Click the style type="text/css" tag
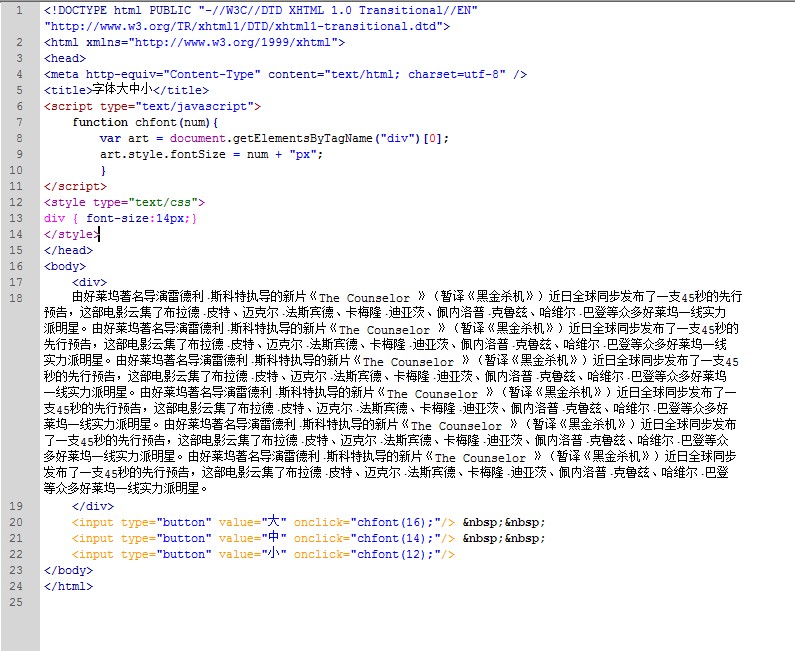Viewport: 795px width, 651px height. (x=124, y=202)
